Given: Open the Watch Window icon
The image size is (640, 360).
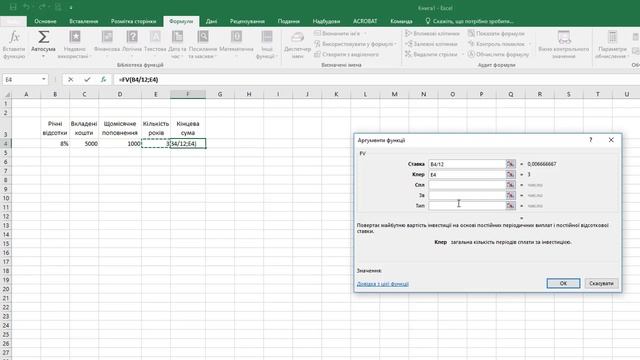Looking at the screenshot, I should [x=564, y=38].
